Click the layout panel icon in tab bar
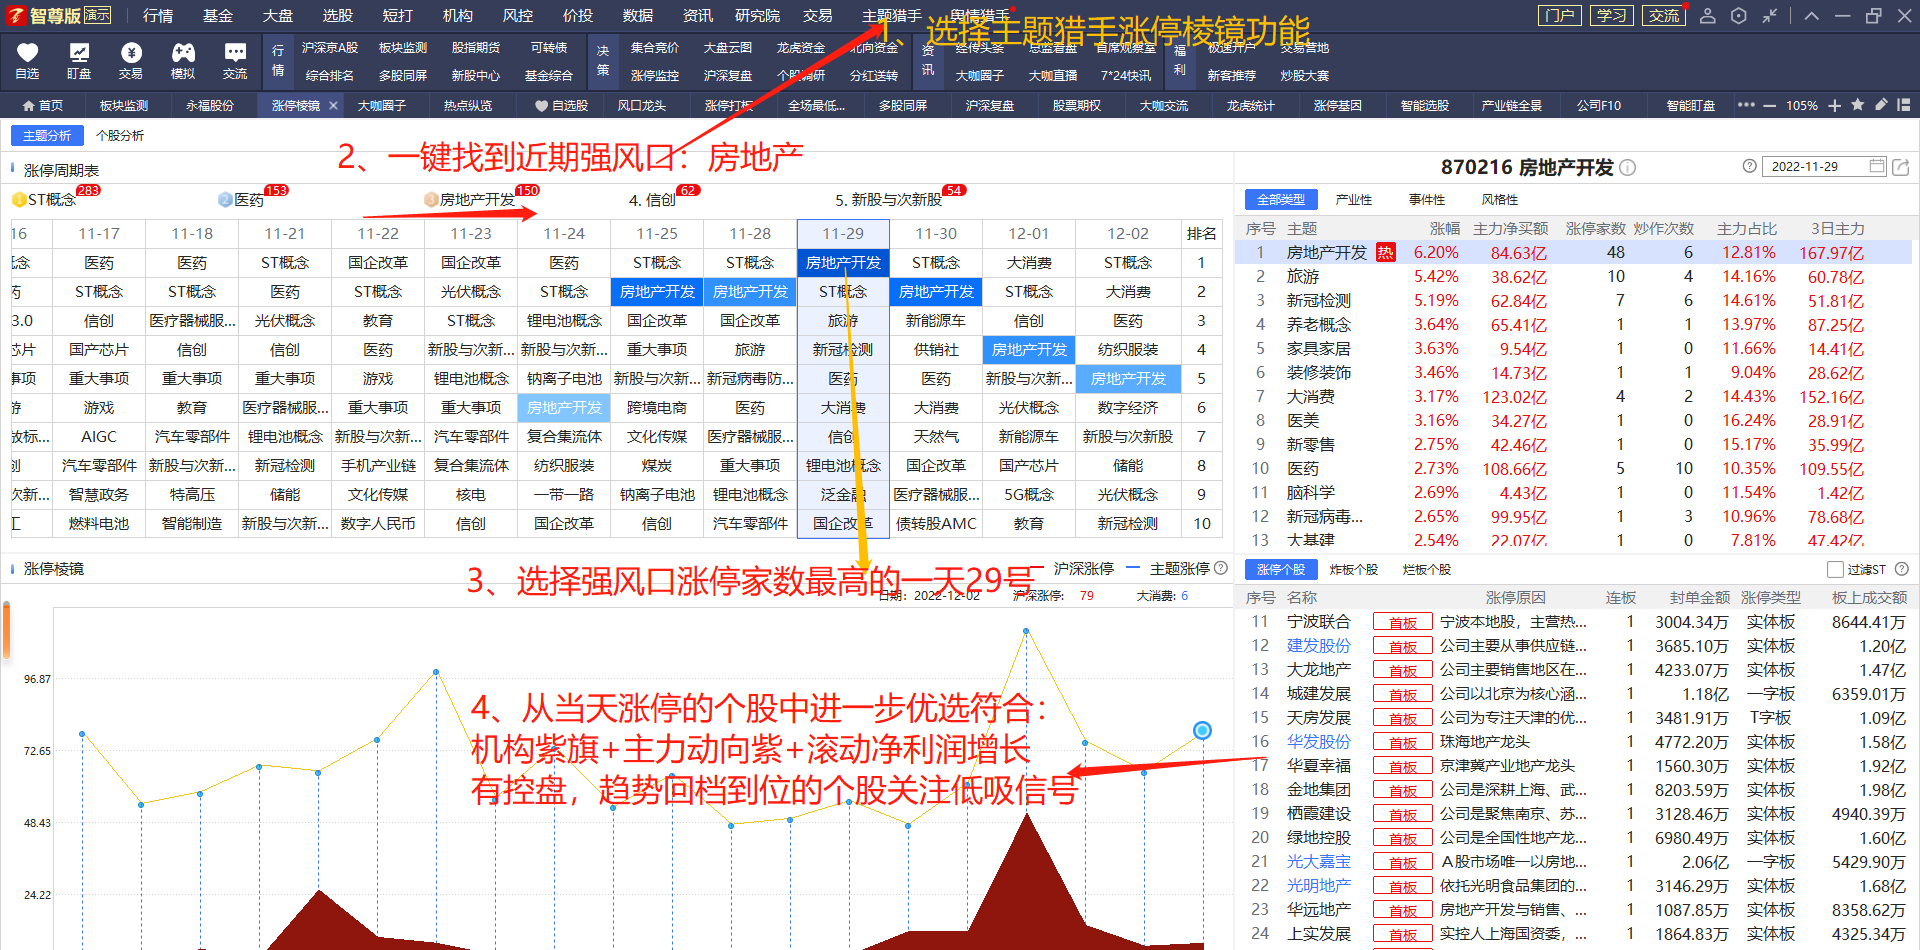The height and width of the screenshot is (950, 1920). point(1904,105)
